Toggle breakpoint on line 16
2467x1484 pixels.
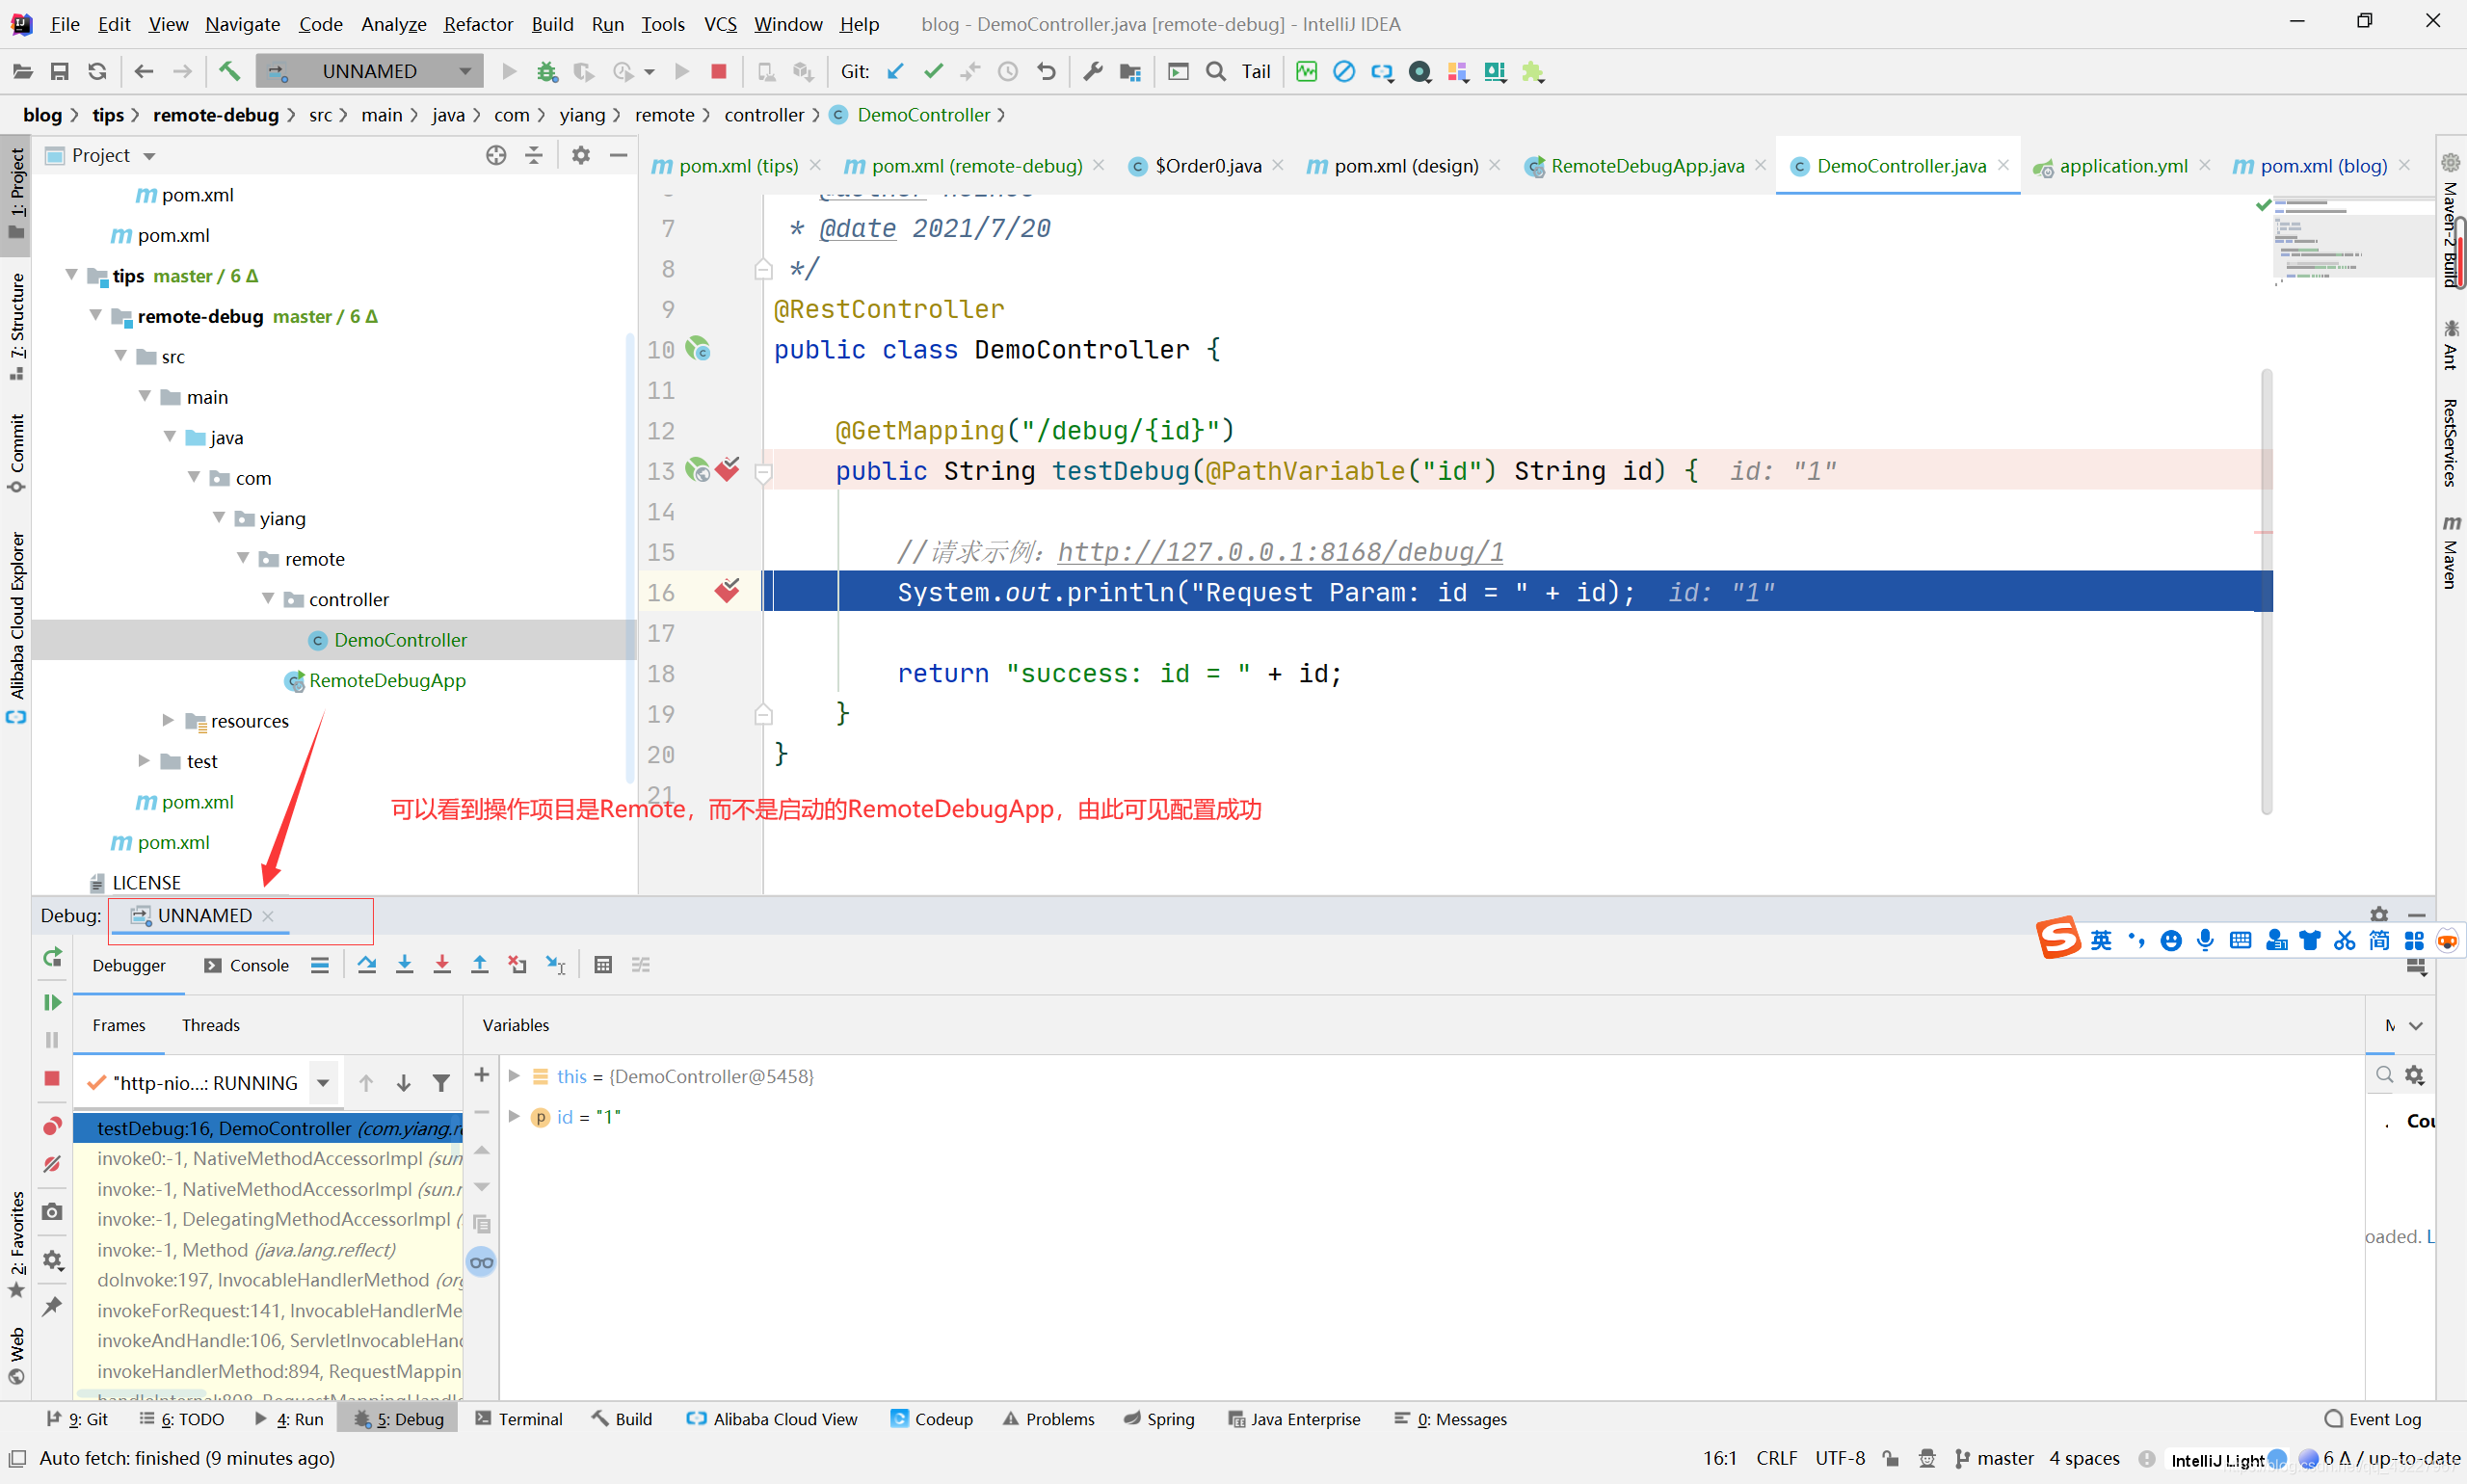(727, 592)
